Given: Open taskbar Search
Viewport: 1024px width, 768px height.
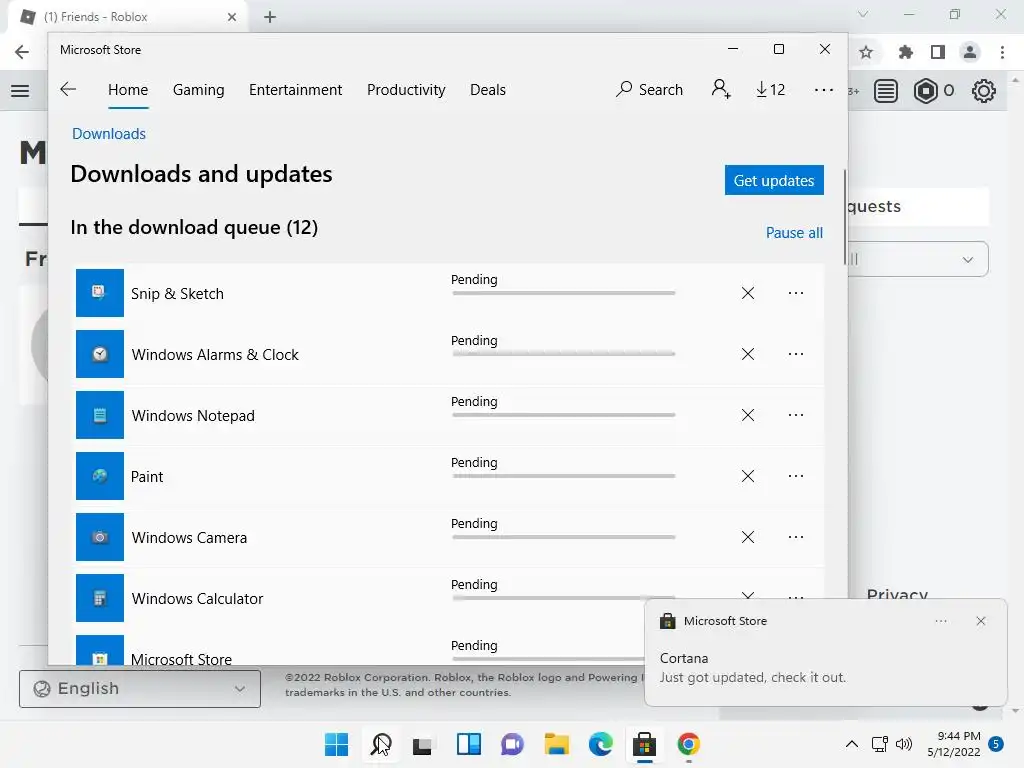Looking at the screenshot, I should pyautogui.click(x=381, y=744).
